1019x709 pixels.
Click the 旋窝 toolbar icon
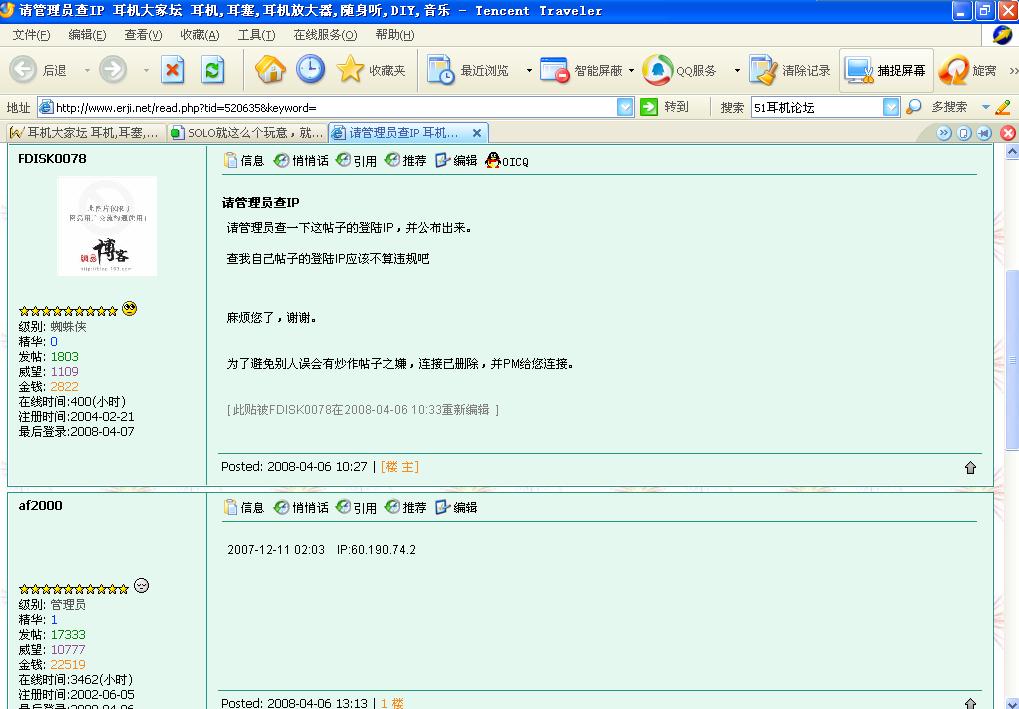click(968, 70)
